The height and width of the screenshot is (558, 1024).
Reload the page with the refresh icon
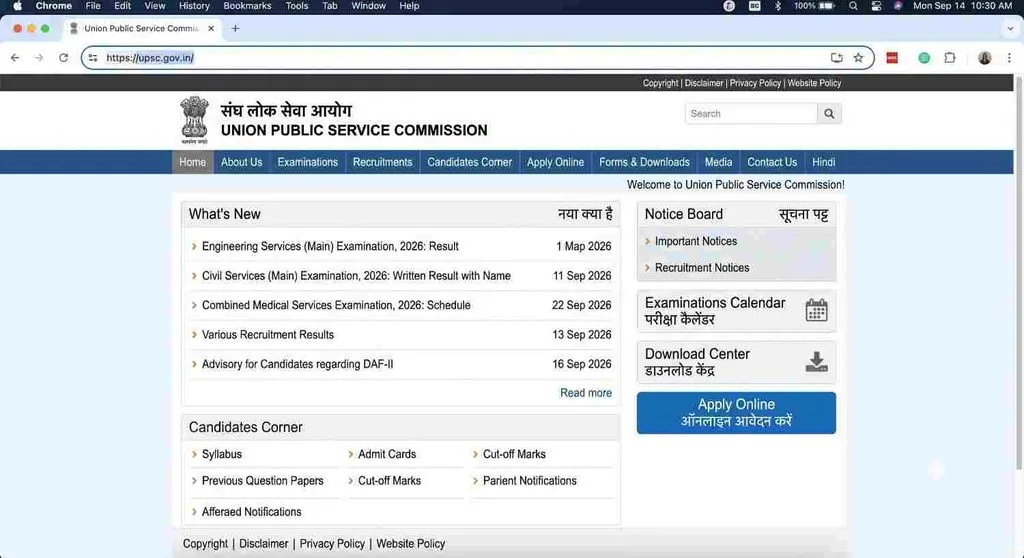[x=63, y=57]
